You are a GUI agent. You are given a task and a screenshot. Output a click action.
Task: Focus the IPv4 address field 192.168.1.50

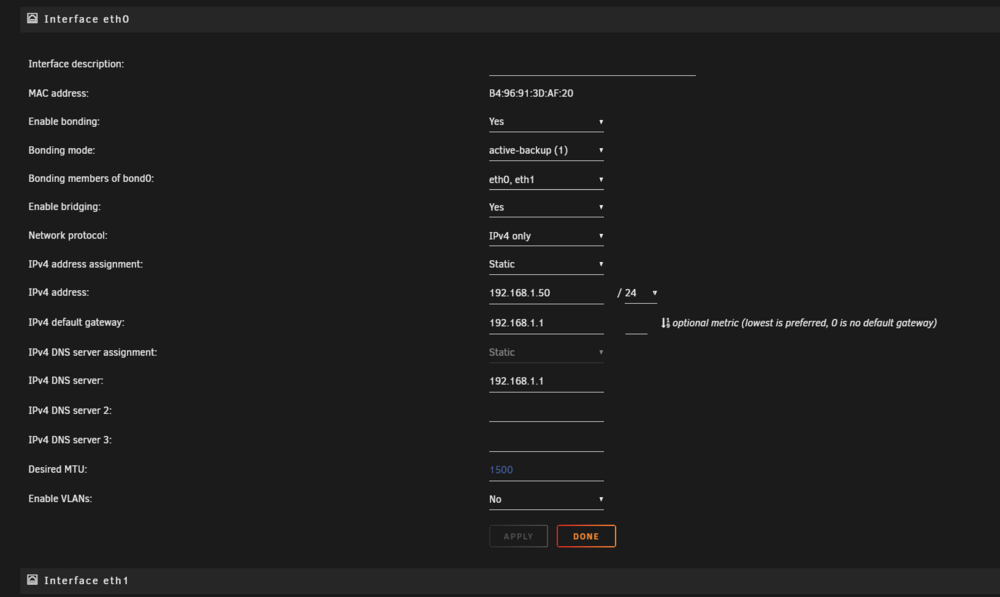[546, 293]
